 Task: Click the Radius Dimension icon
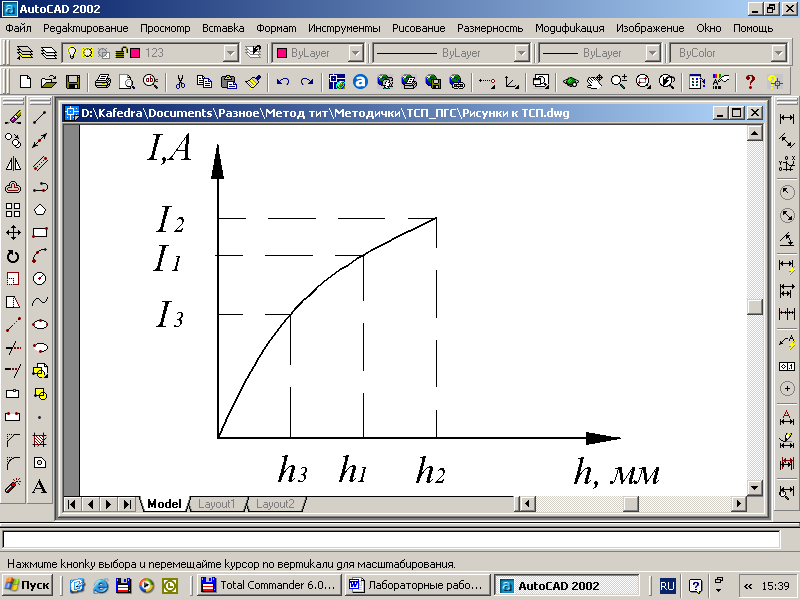pos(787,192)
